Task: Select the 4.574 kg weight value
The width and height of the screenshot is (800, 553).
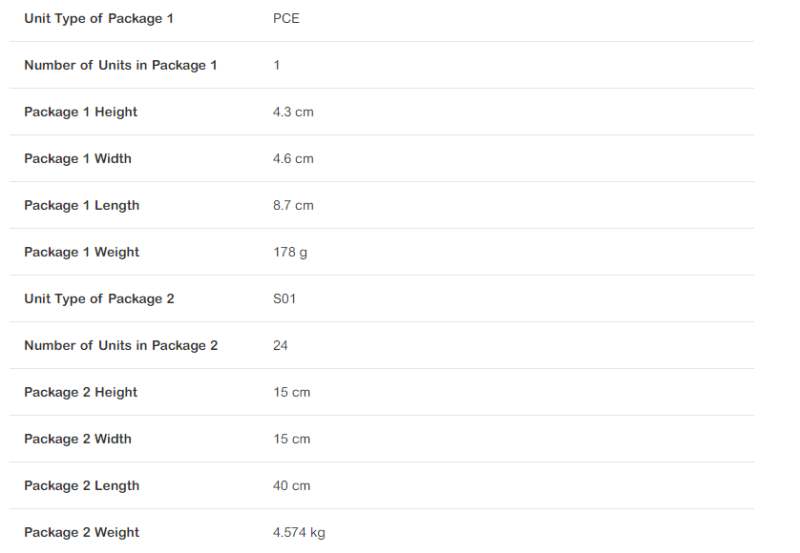Action: (299, 532)
